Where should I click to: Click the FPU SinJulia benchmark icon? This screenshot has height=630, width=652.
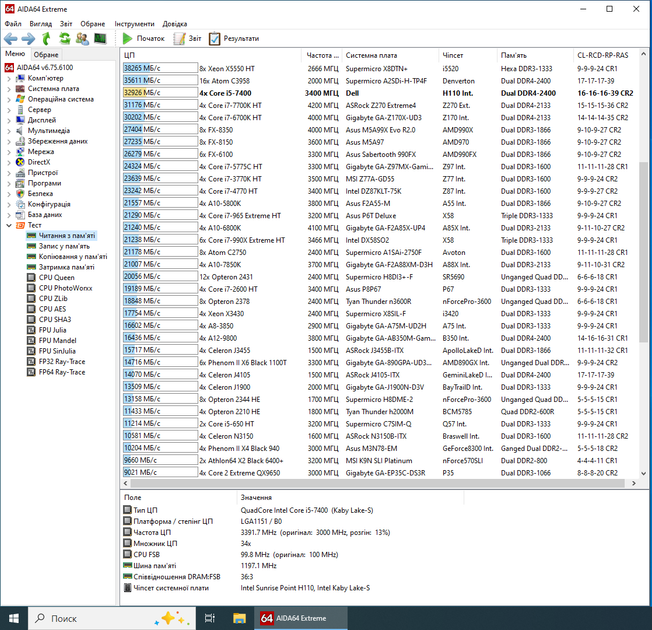[x=31, y=351]
